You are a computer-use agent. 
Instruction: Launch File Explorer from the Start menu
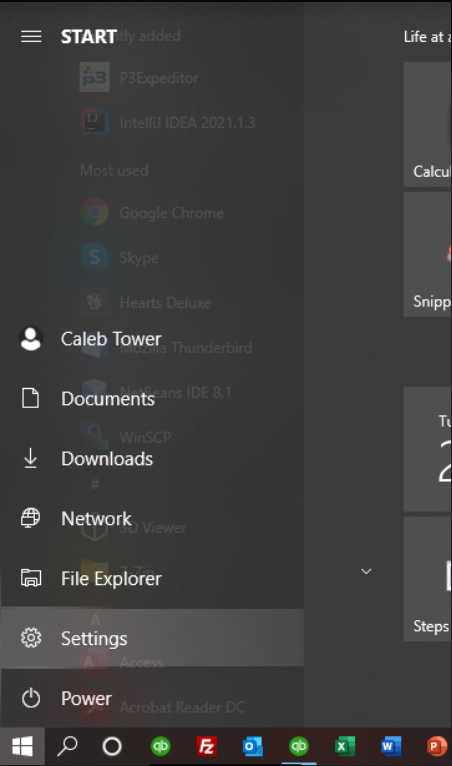pos(152,578)
